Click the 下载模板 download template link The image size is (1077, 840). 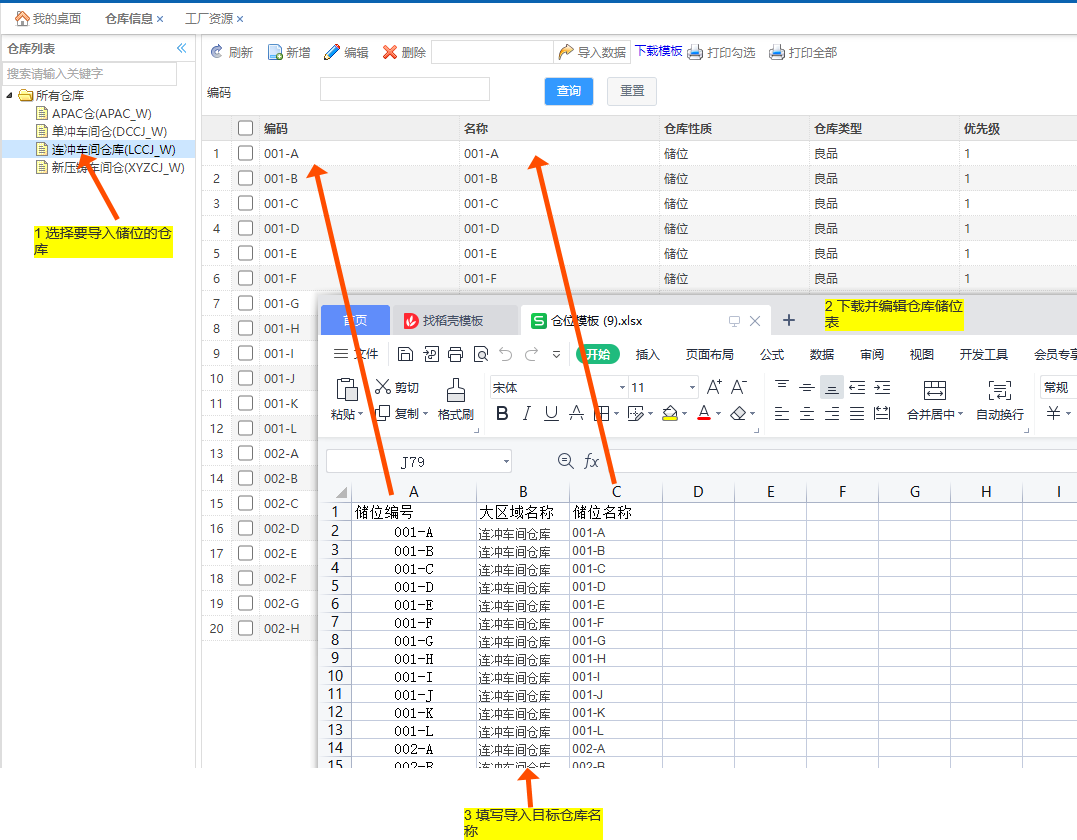pyautogui.click(x=658, y=51)
